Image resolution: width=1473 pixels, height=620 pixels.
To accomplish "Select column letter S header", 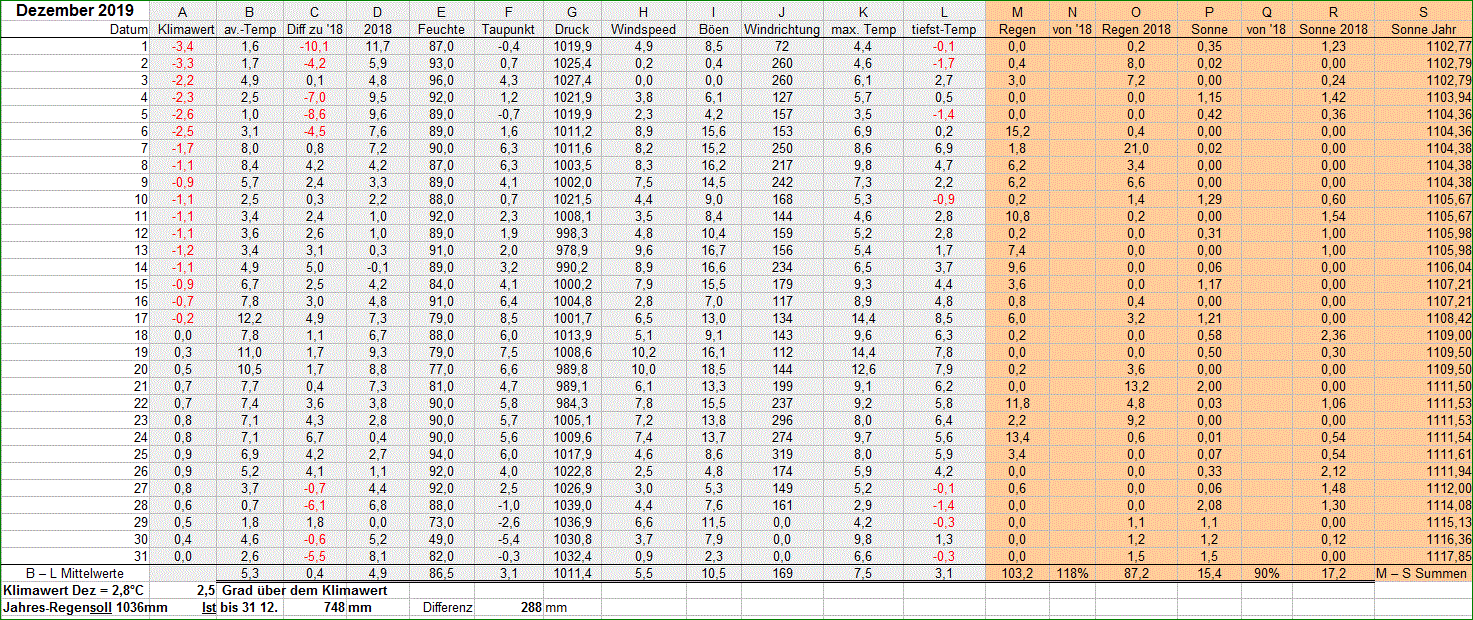I will click(x=1423, y=12).
